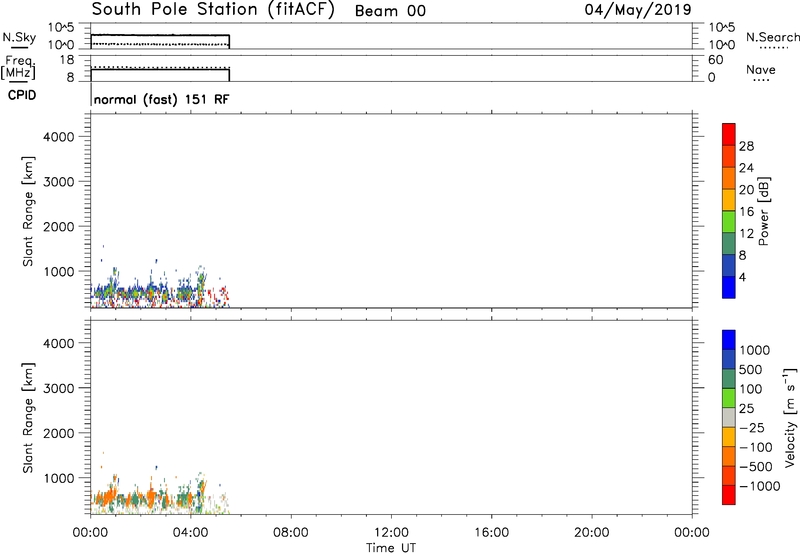Click the 04:00 time axis label
Image resolution: width=800 pixels, height=554 pixels.
coord(191,533)
